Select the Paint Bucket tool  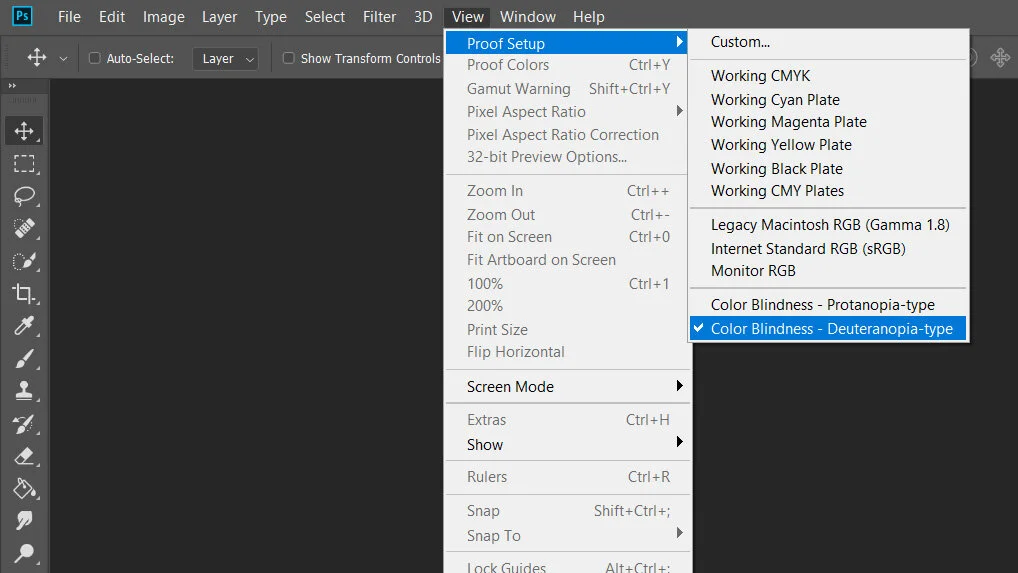24,489
